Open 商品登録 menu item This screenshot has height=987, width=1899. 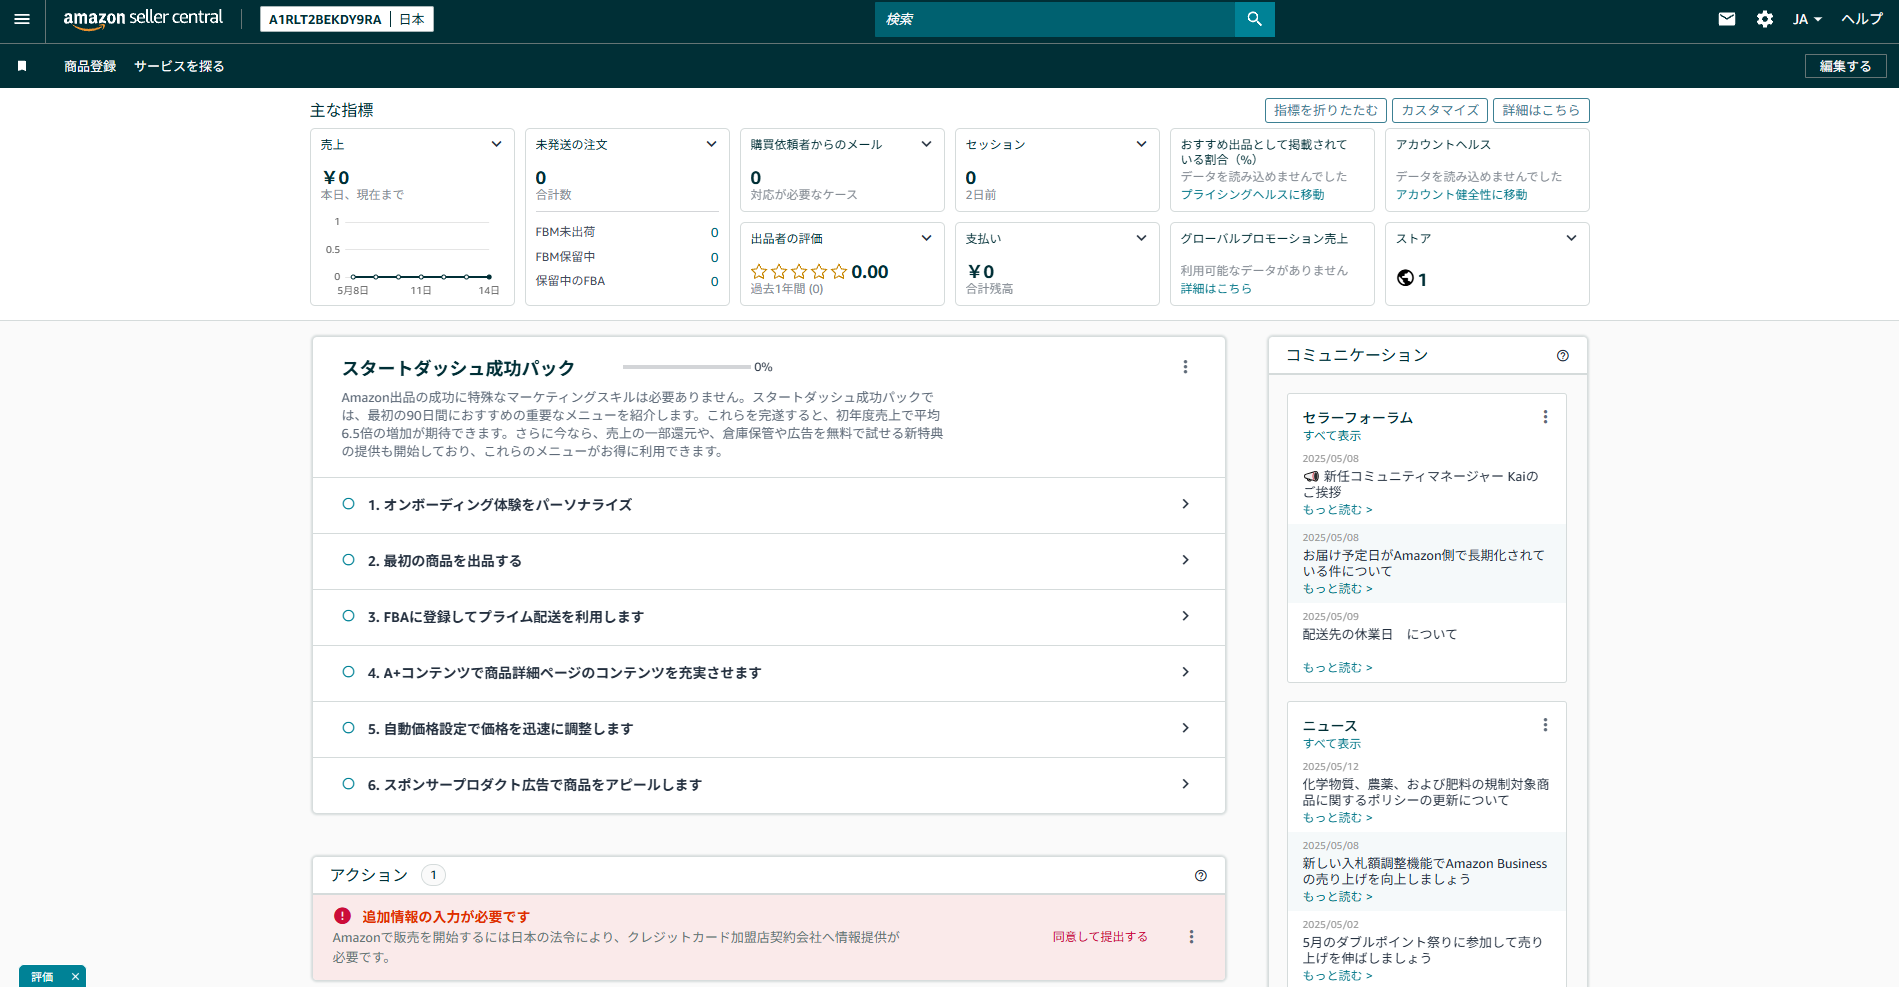[x=90, y=66]
